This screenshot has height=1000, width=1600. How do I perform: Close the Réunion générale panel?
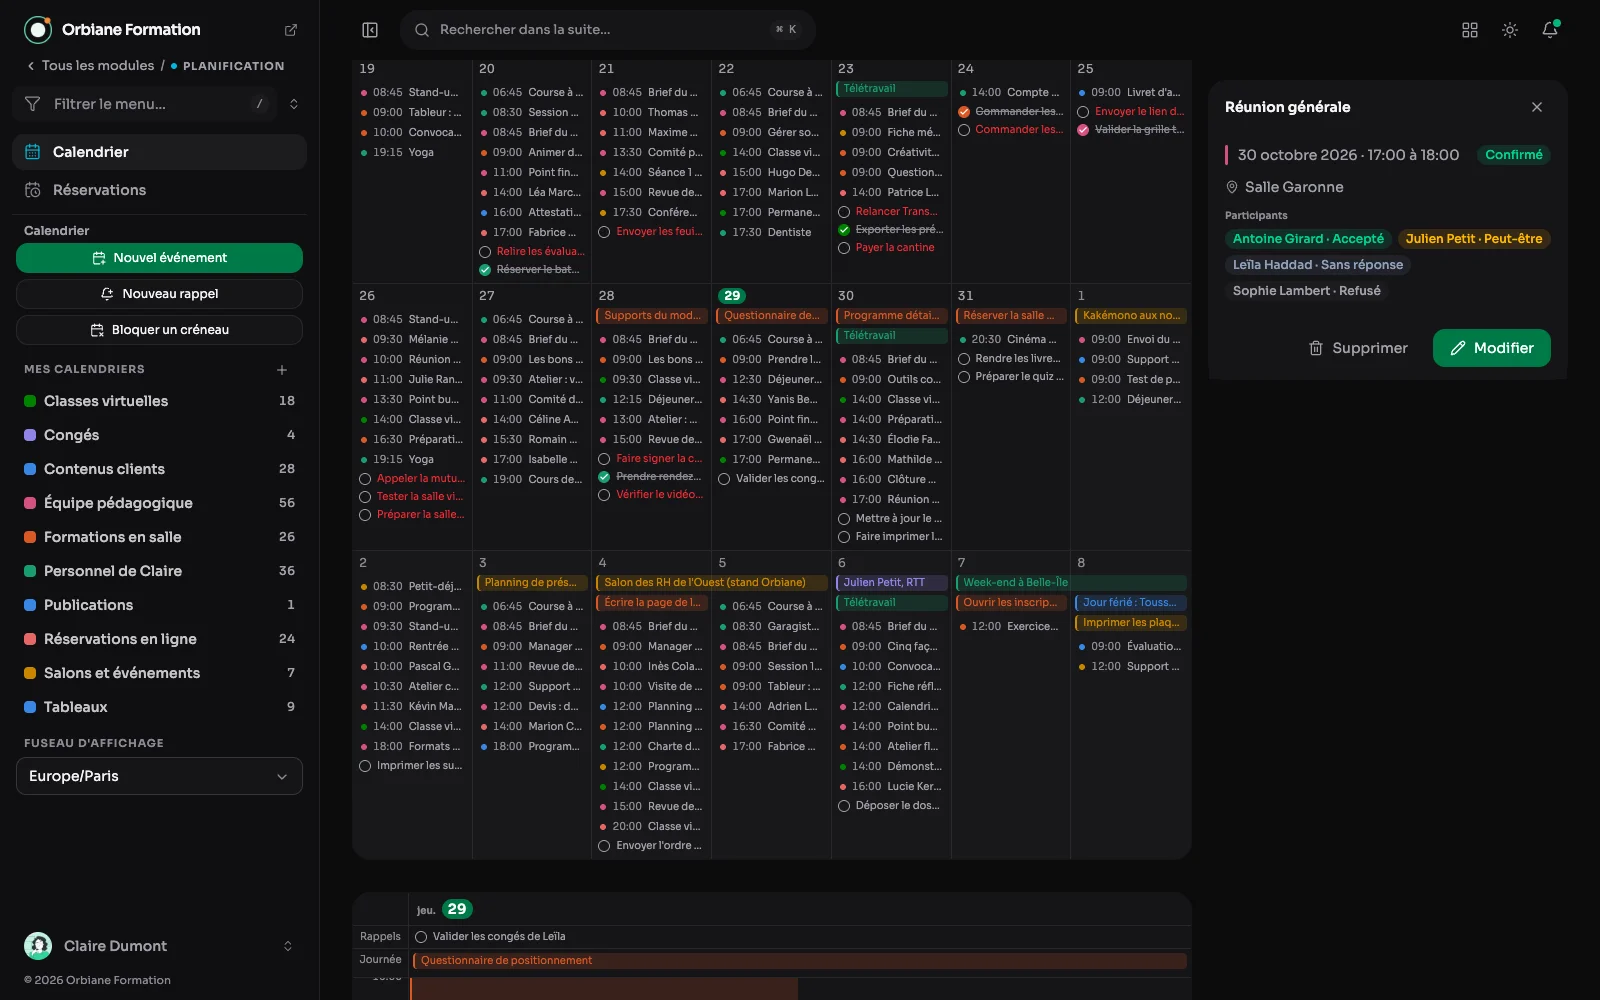[x=1537, y=107]
